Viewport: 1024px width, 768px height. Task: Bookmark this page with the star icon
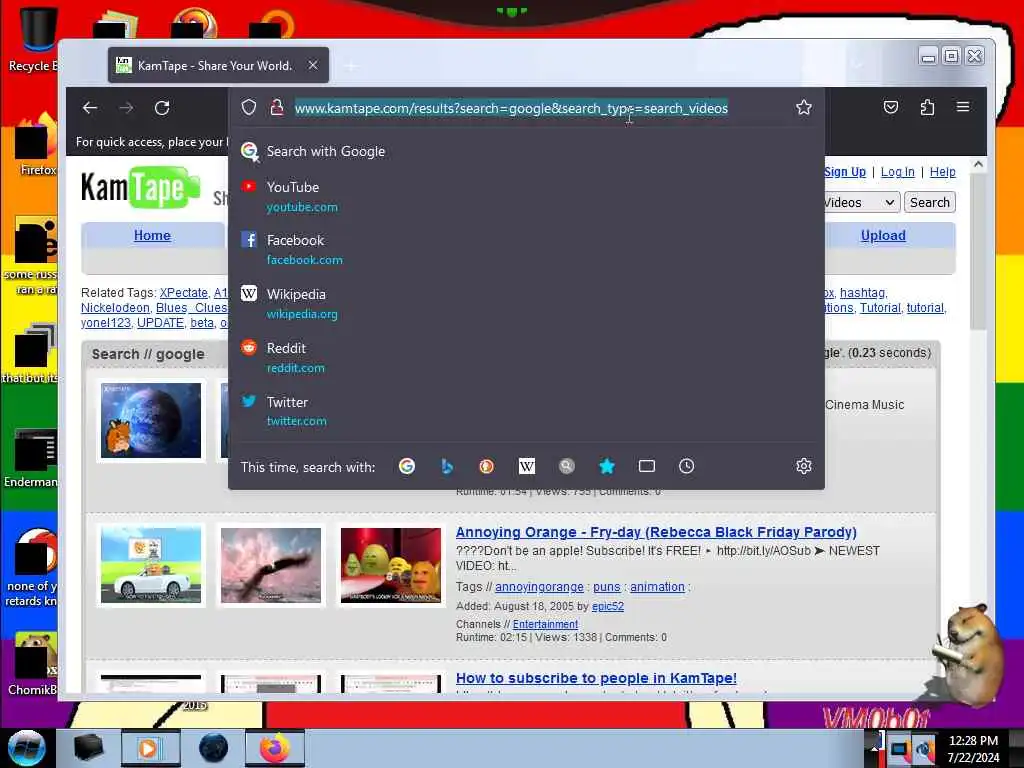click(x=804, y=107)
